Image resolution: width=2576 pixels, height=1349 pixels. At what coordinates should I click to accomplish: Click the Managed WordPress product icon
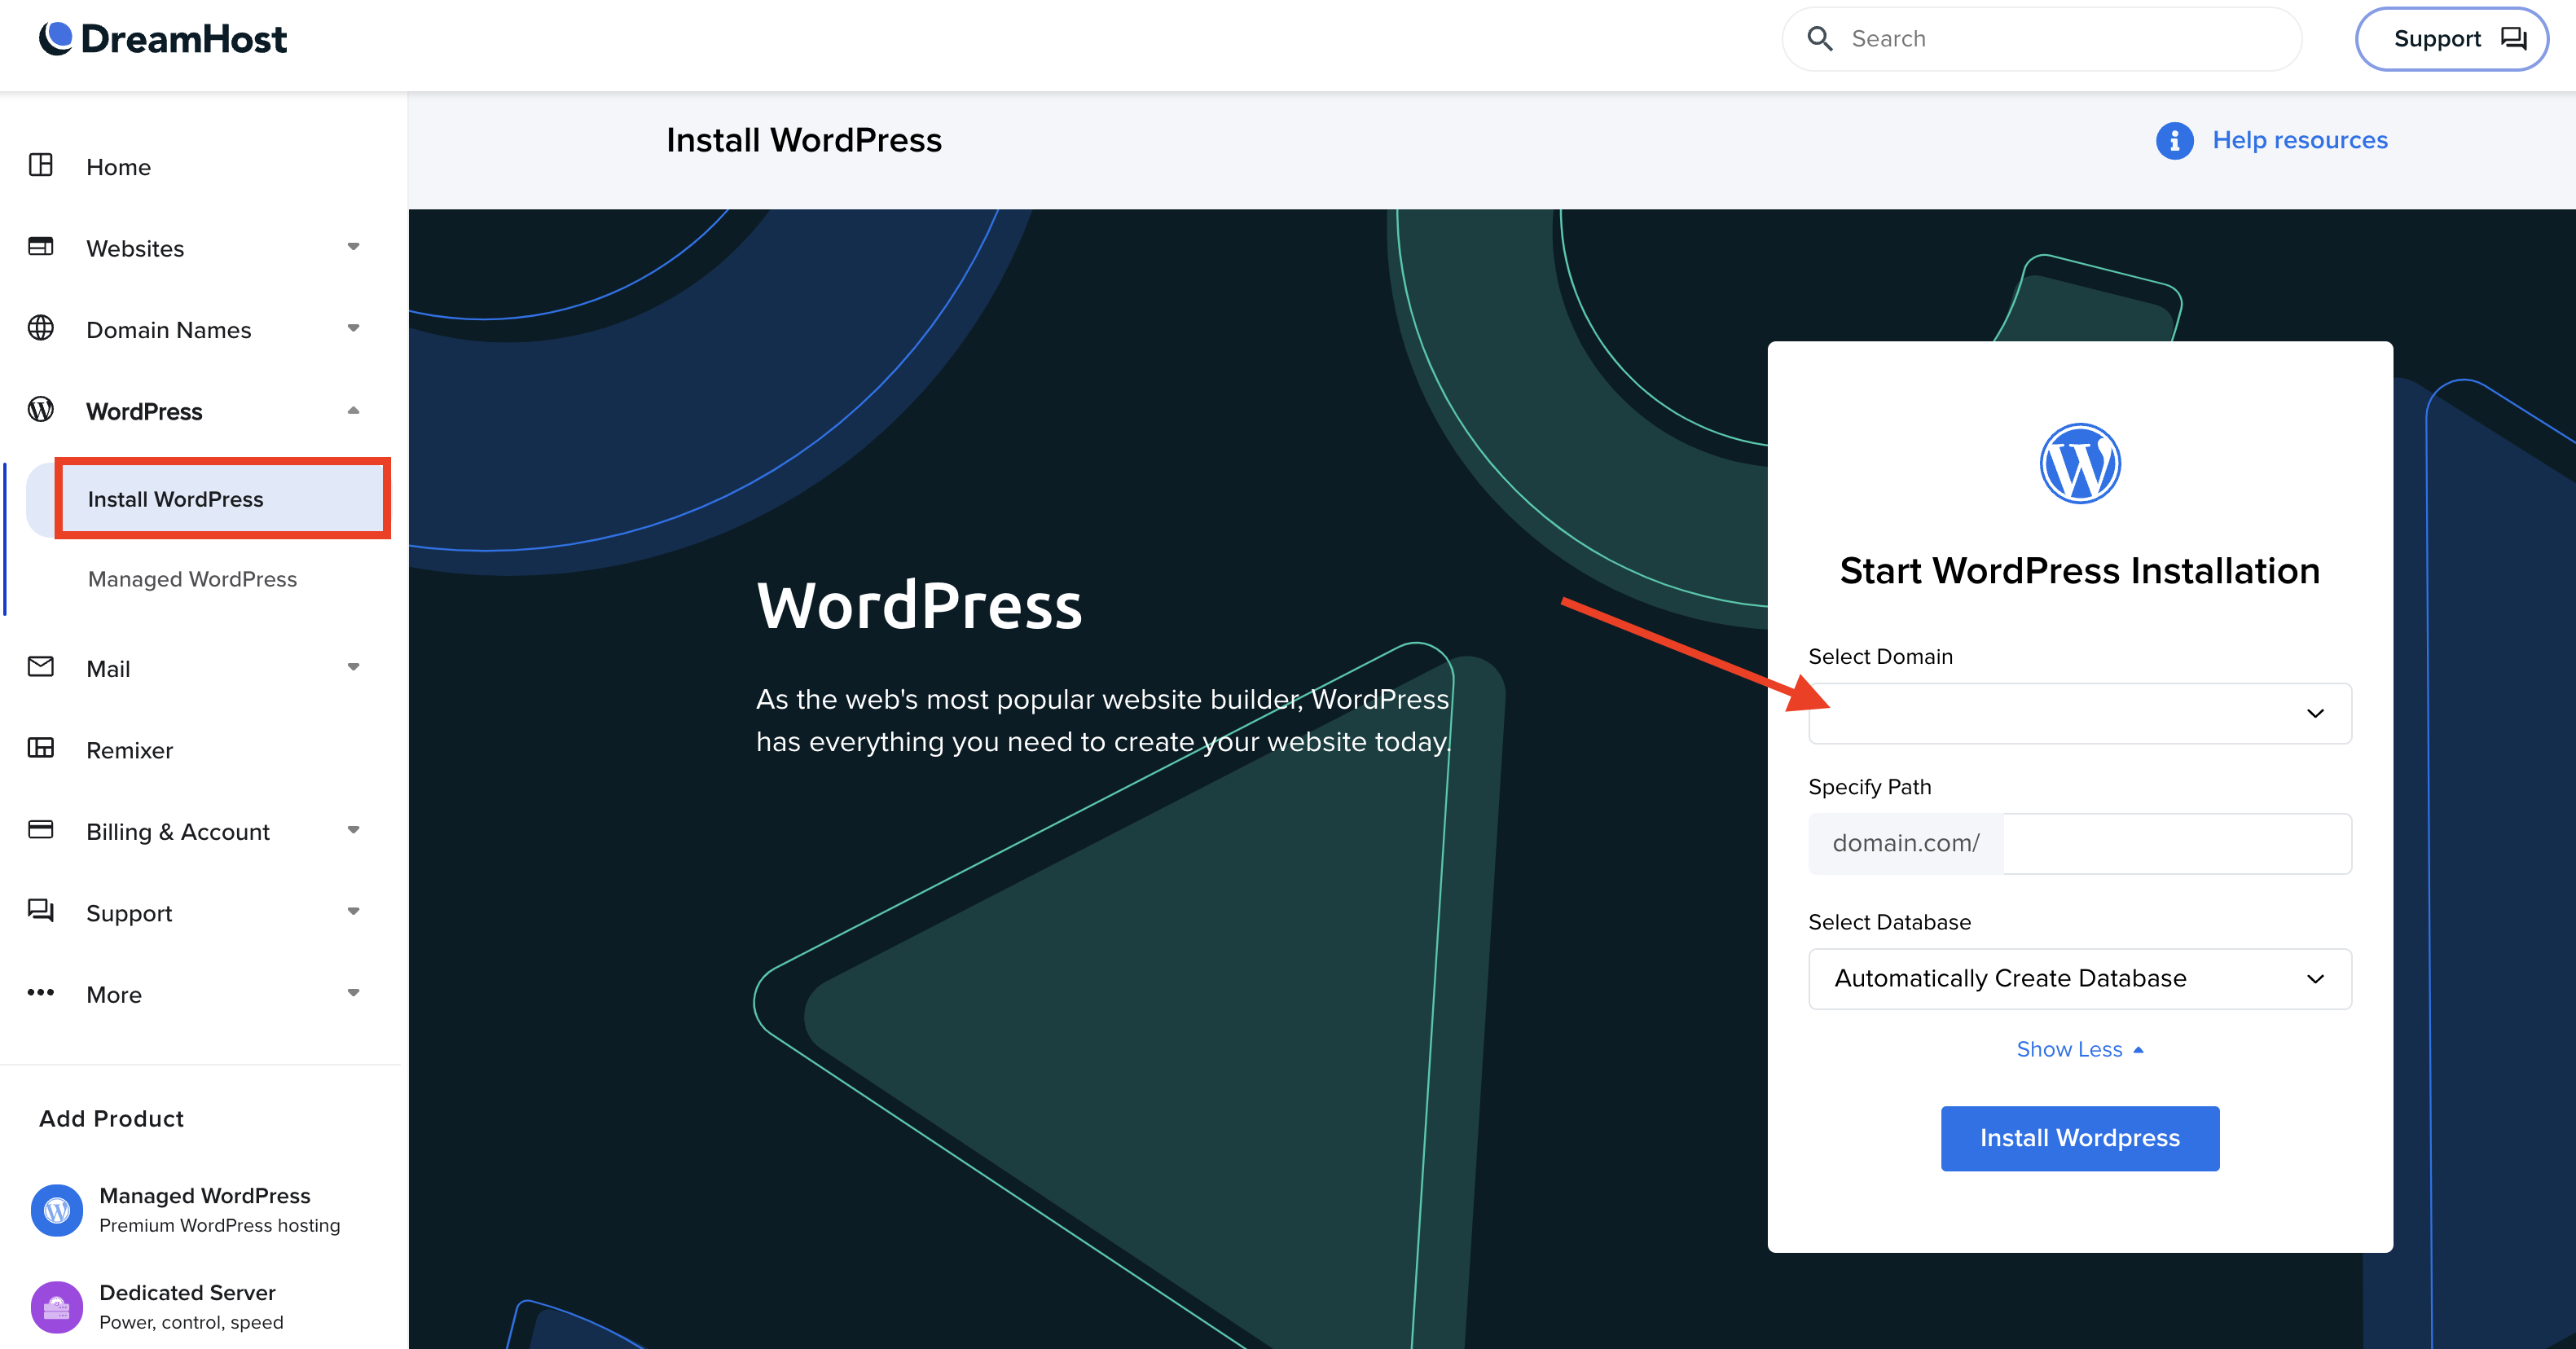(x=57, y=1210)
